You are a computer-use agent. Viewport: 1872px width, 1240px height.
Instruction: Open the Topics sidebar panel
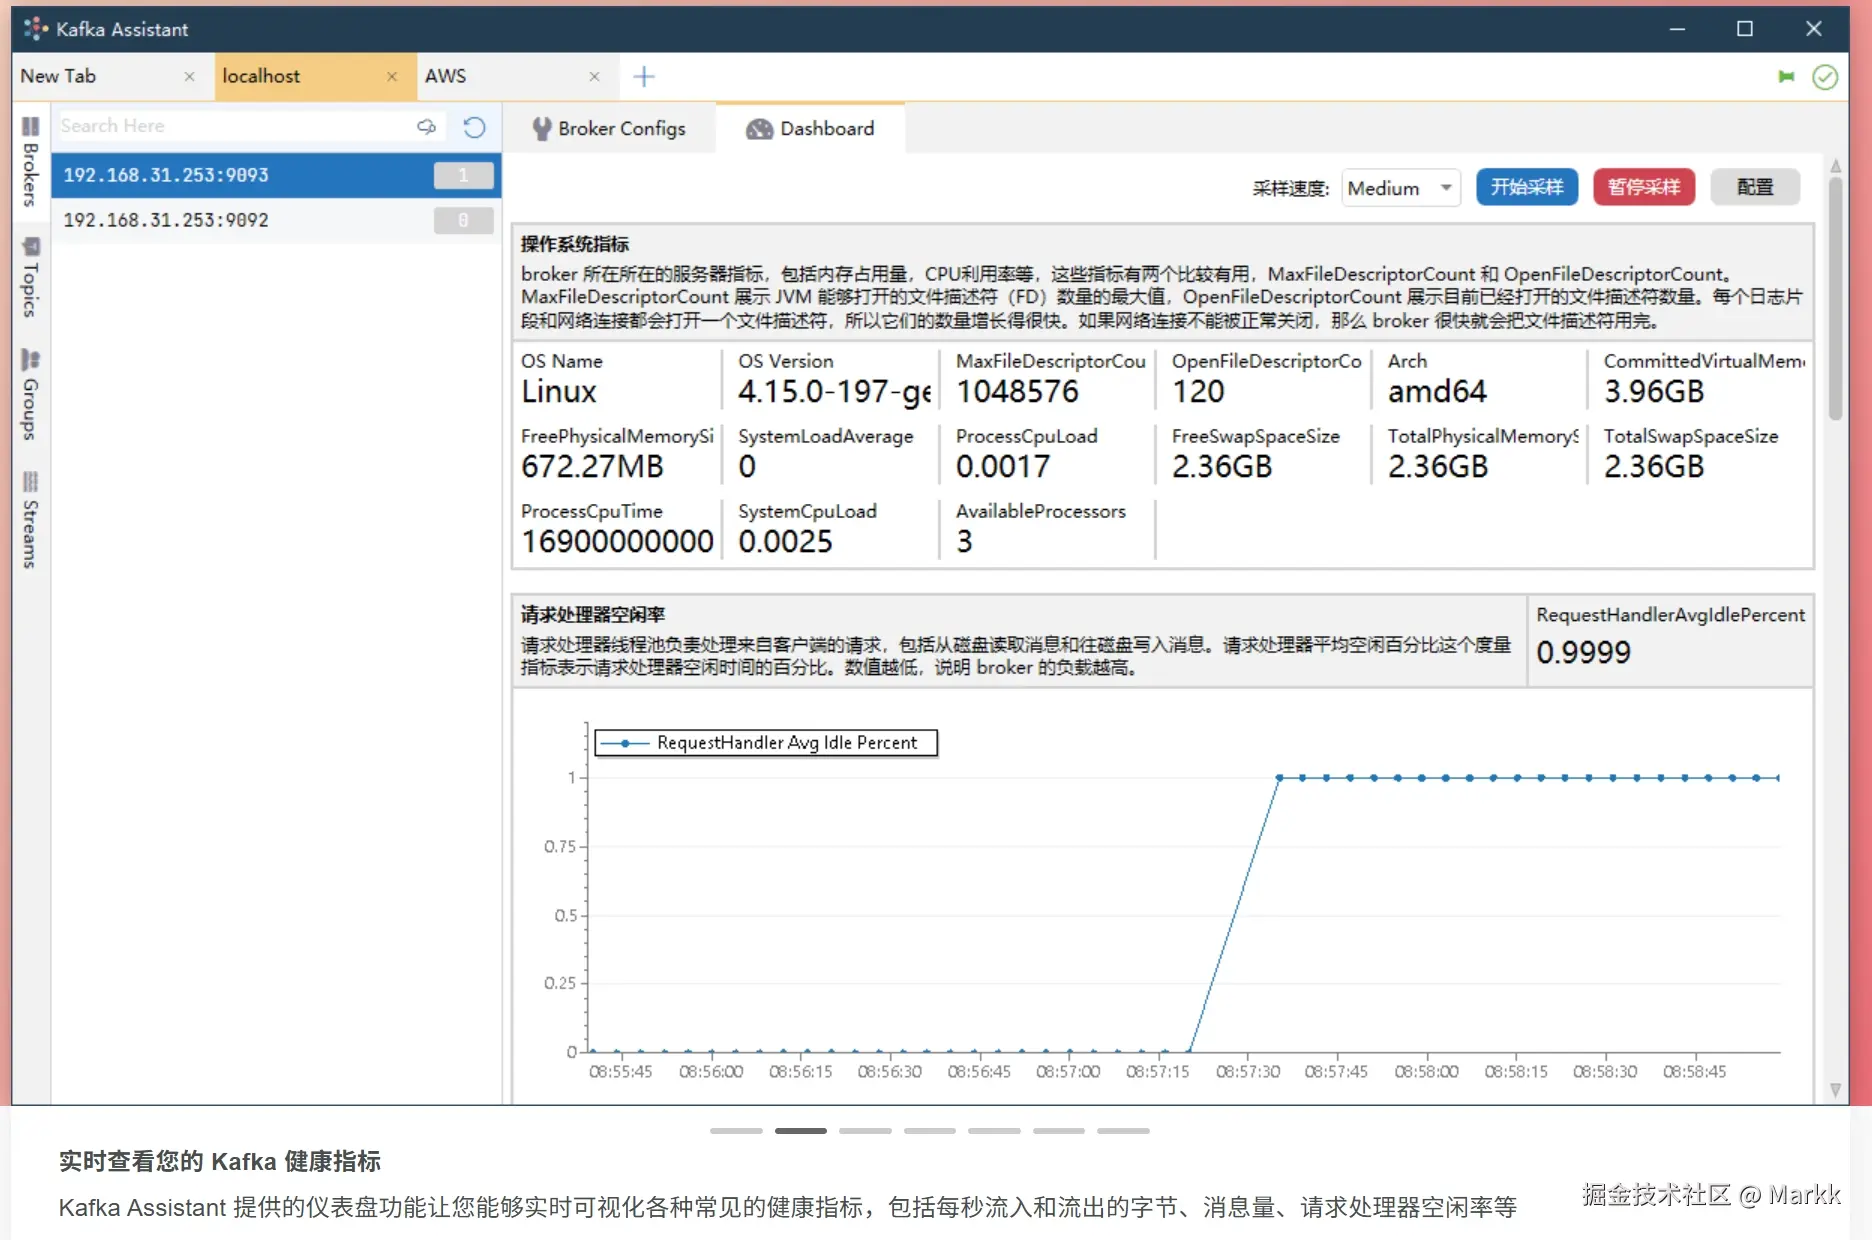[31, 277]
